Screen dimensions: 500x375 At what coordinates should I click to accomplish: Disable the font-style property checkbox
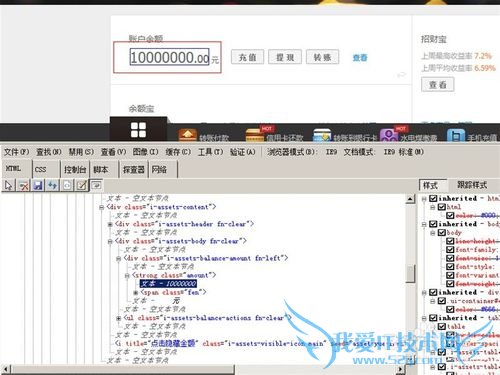tap(450, 266)
